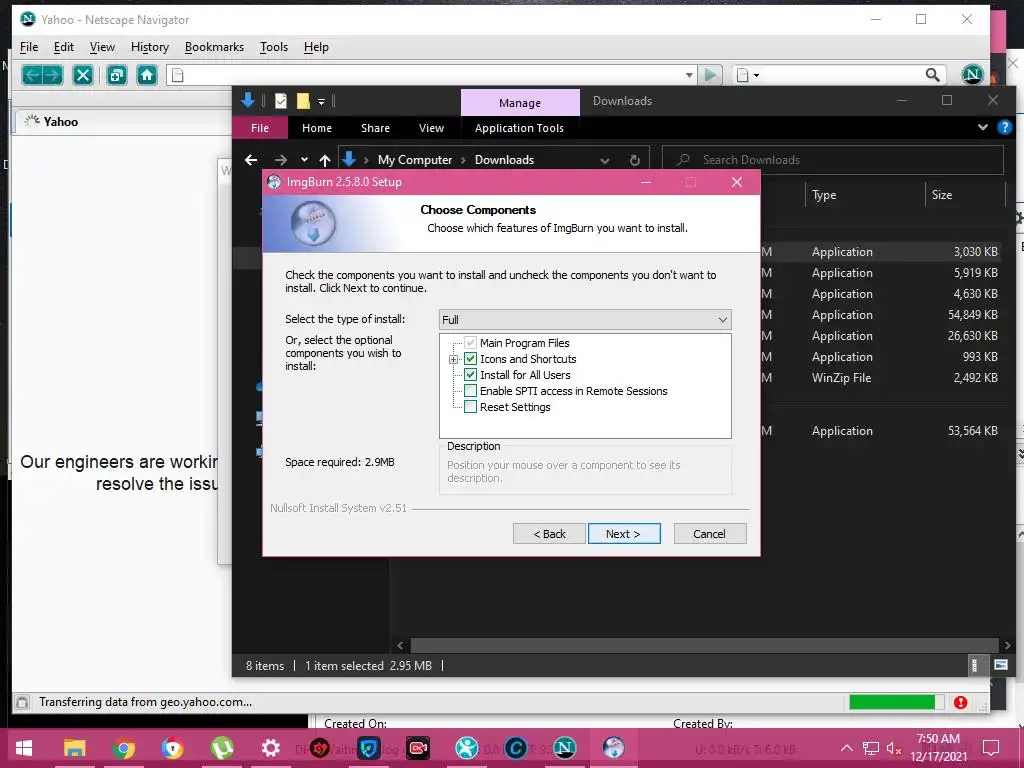This screenshot has width=1024, height=768.
Task: Click Explorer forward arrow
Action: (281, 159)
